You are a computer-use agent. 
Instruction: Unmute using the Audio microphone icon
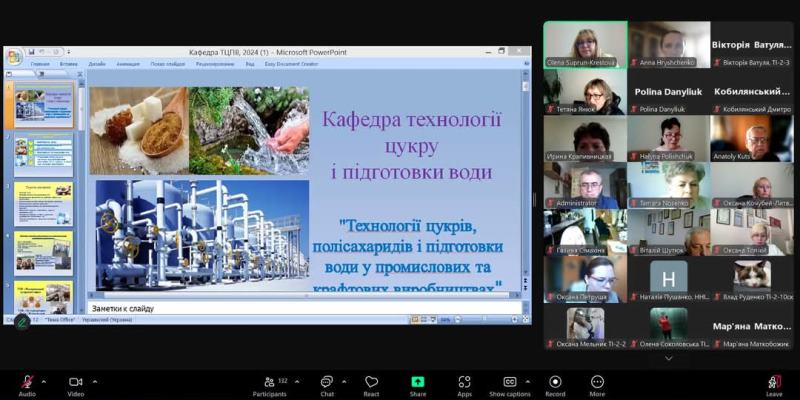coord(27,382)
